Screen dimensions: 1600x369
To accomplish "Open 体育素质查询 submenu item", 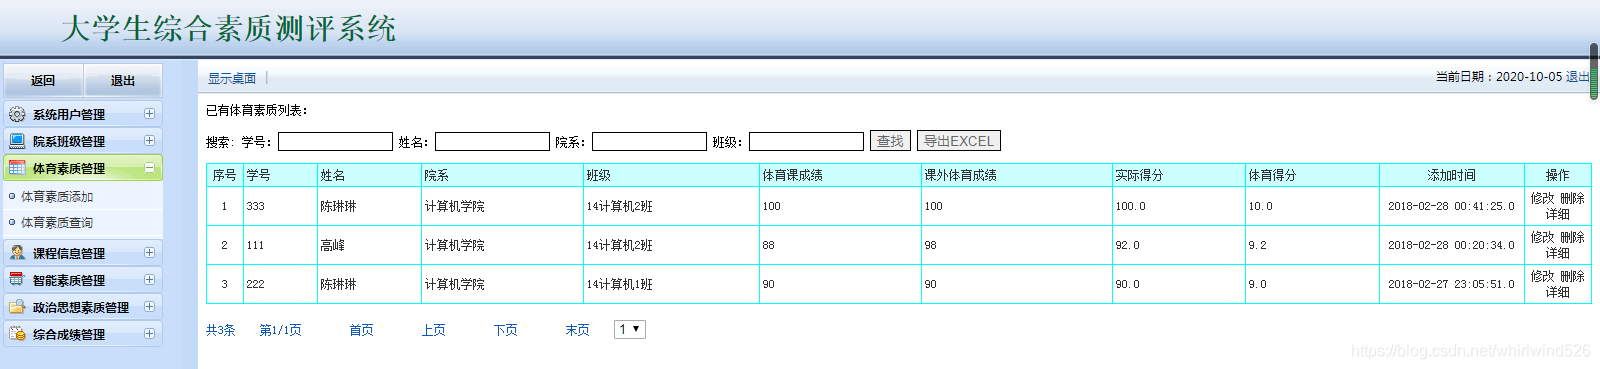I will point(57,223).
